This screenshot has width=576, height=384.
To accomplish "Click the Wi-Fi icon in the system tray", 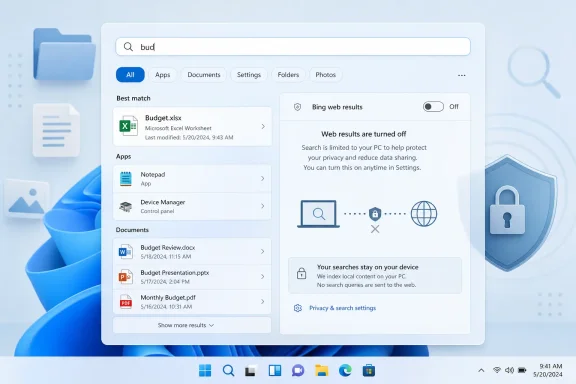I will pyautogui.click(x=497, y=370).
